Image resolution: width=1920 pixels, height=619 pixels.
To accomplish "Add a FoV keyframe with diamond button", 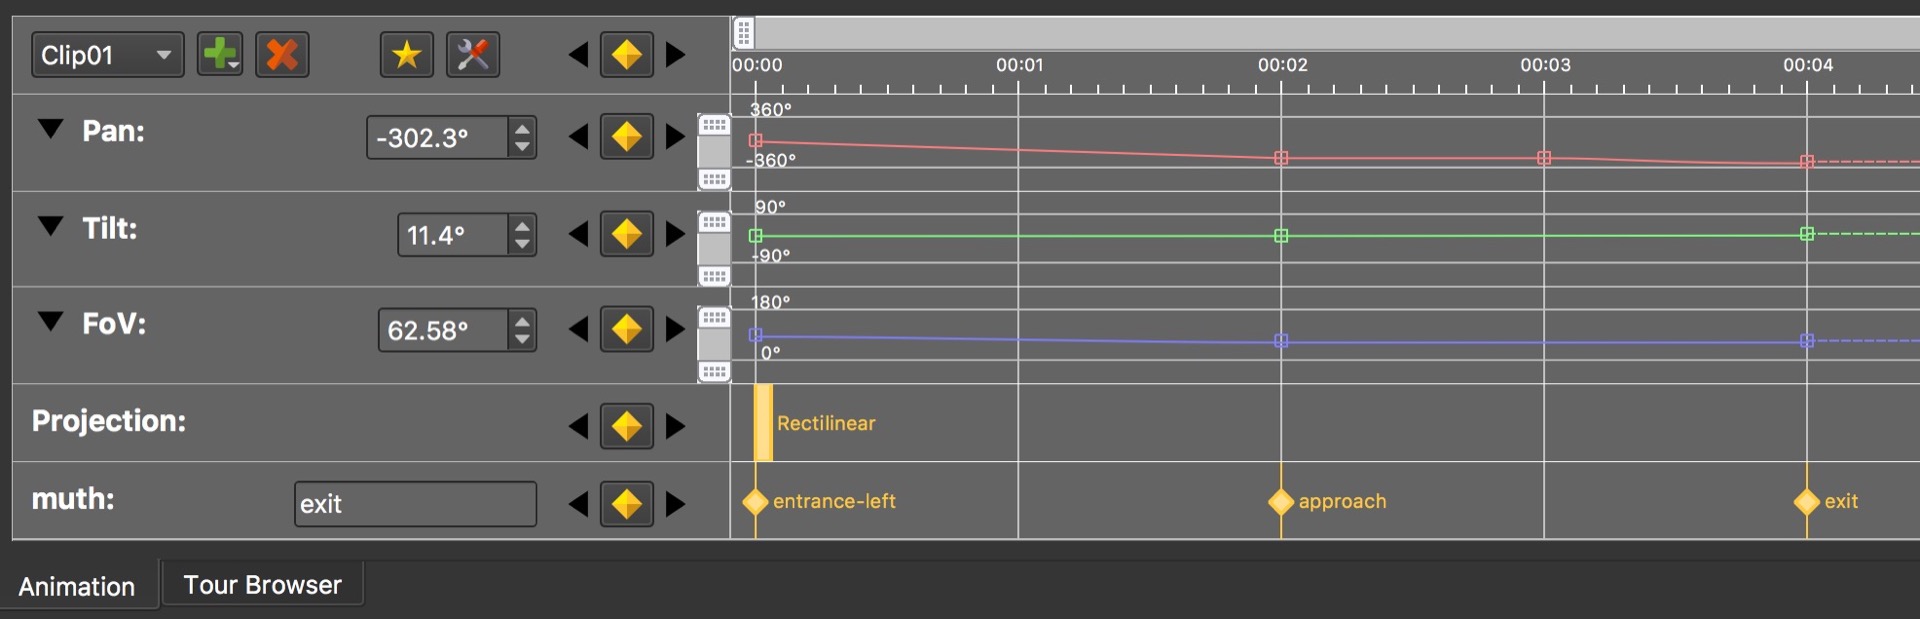I will tap(627, 329).
